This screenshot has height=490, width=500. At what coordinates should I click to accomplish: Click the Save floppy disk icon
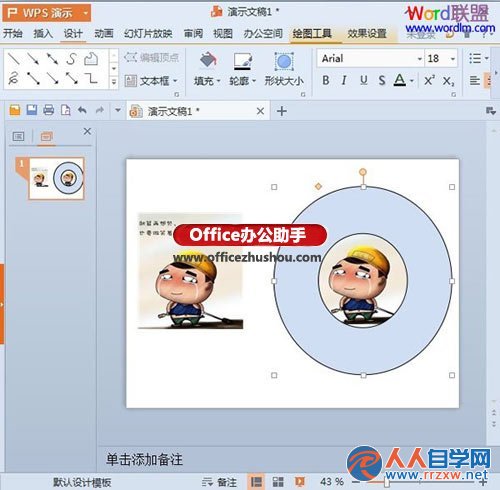point(32,110)
